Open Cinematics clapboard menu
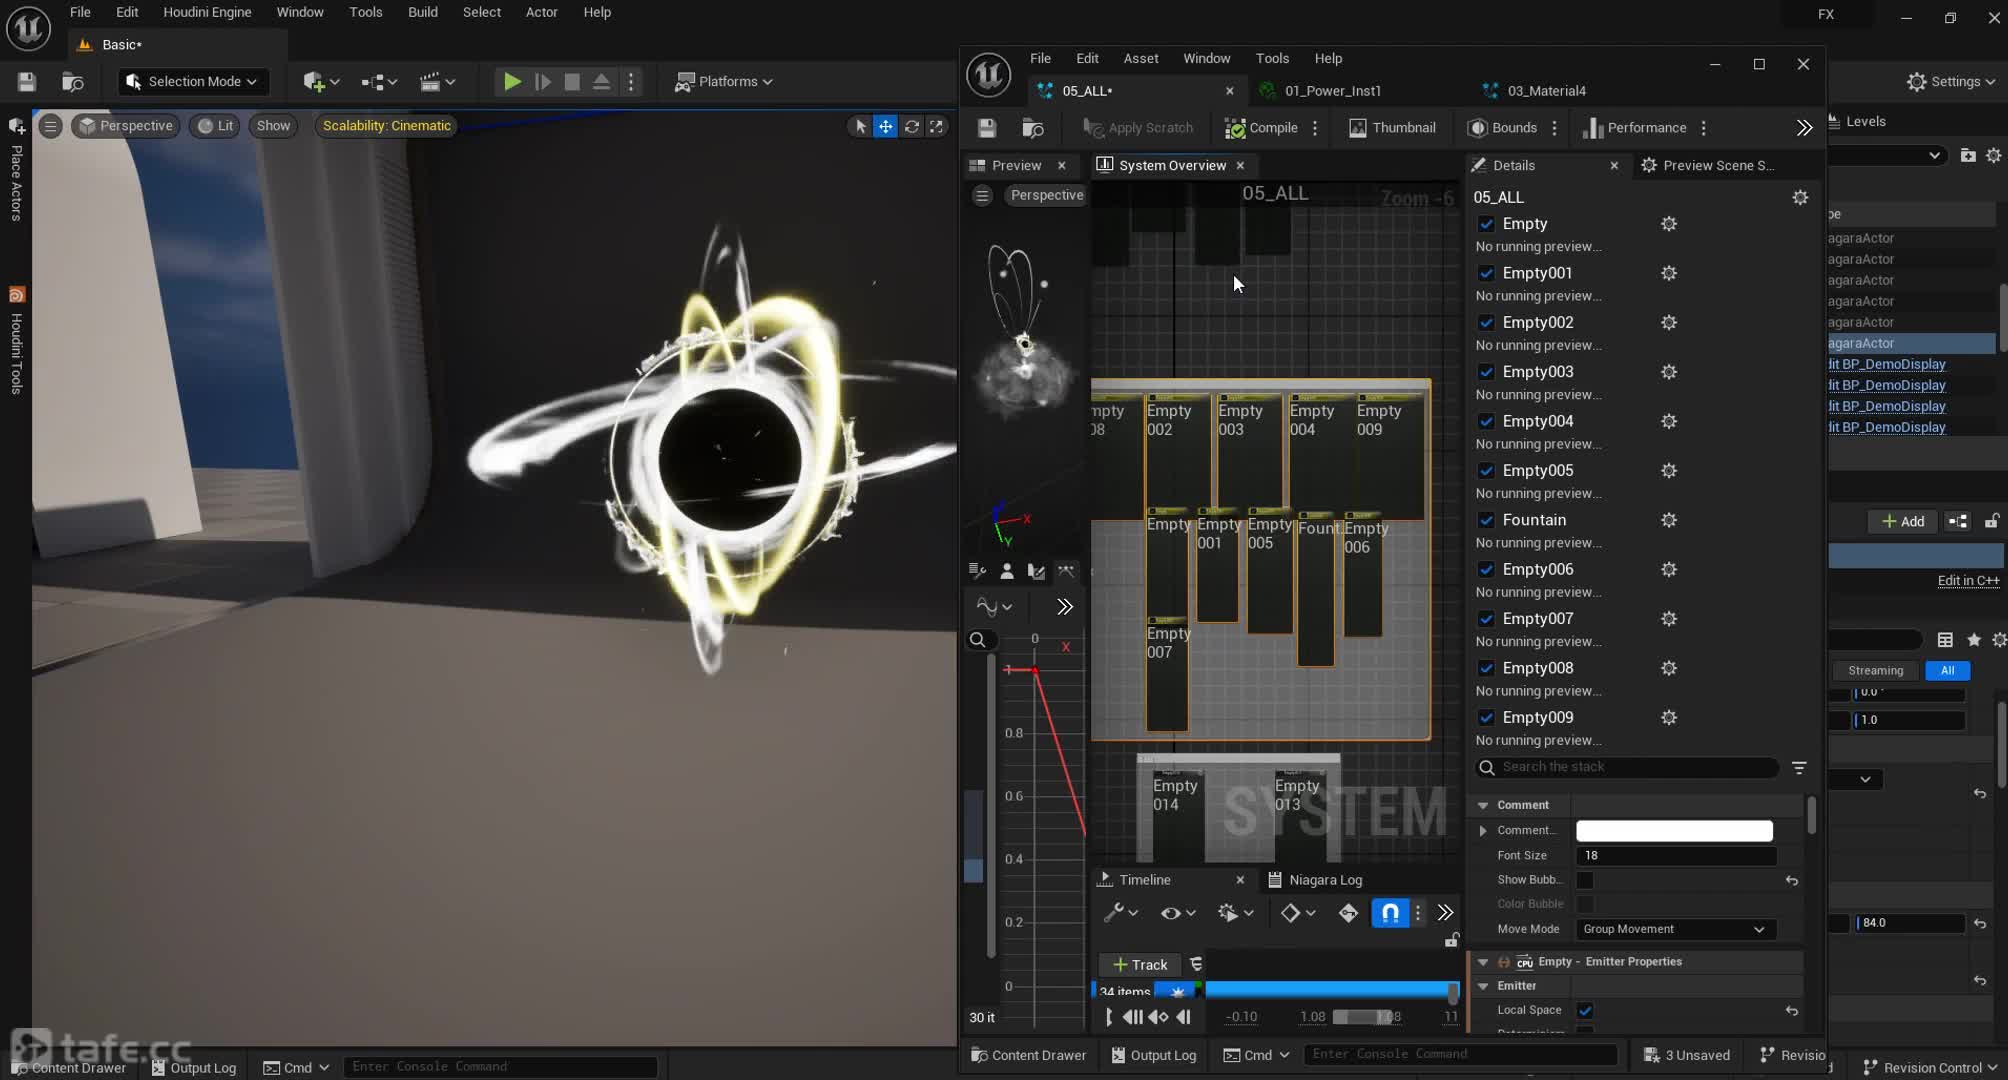 pyautogui.click(x=437, y=82)
